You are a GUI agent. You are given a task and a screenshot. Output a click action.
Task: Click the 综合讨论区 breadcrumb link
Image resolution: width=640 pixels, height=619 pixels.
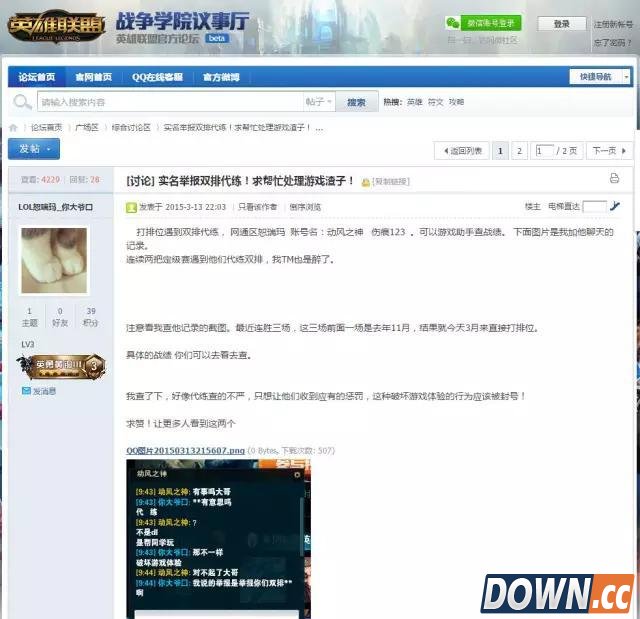131,128
